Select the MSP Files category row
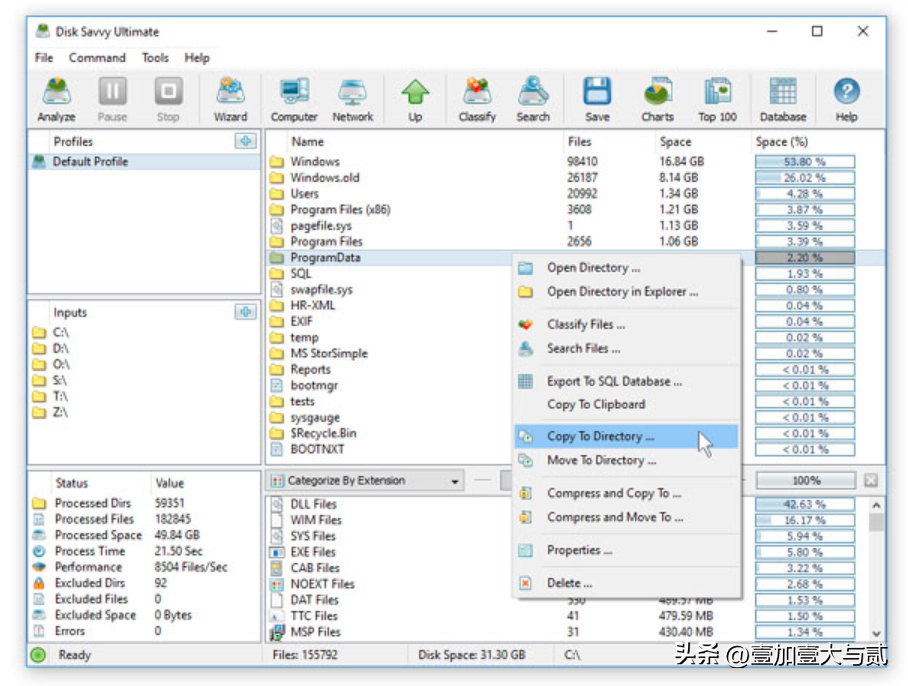 coord(568,632)
